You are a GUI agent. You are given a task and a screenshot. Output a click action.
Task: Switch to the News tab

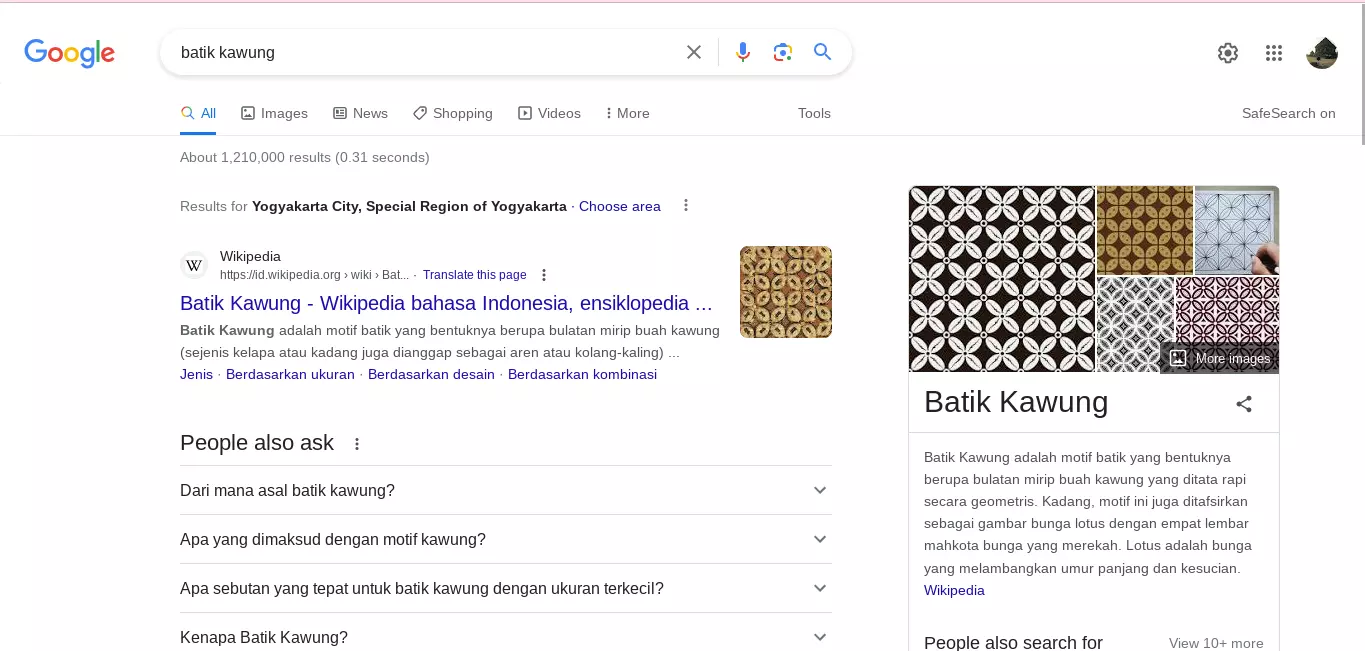360,113
